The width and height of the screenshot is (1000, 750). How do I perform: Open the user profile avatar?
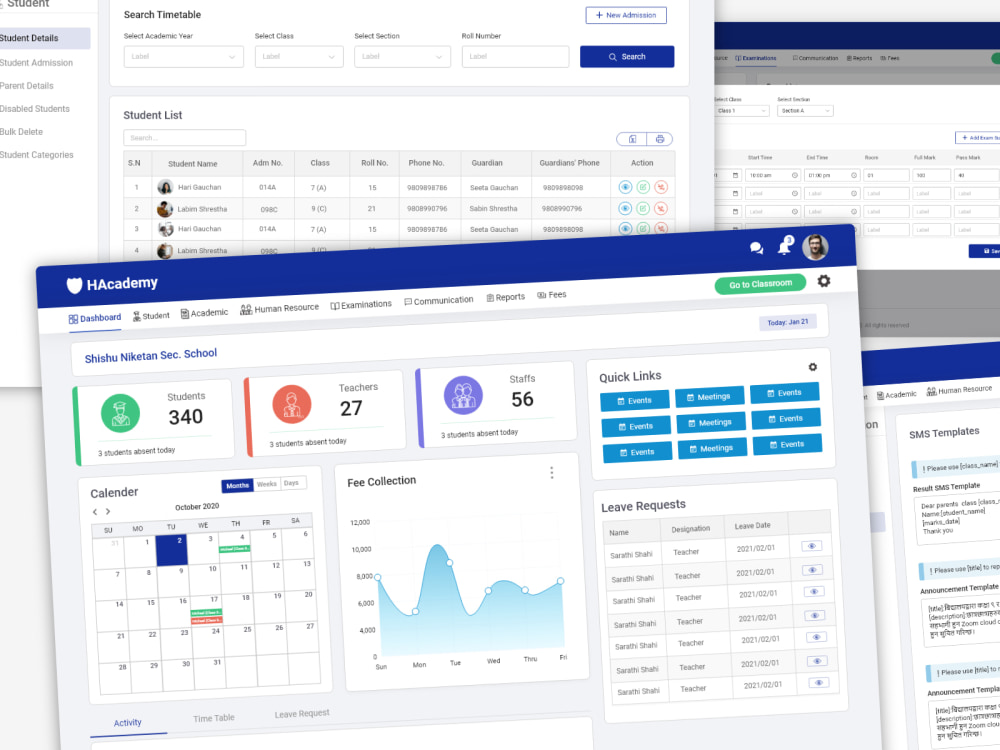click(815, 246)
